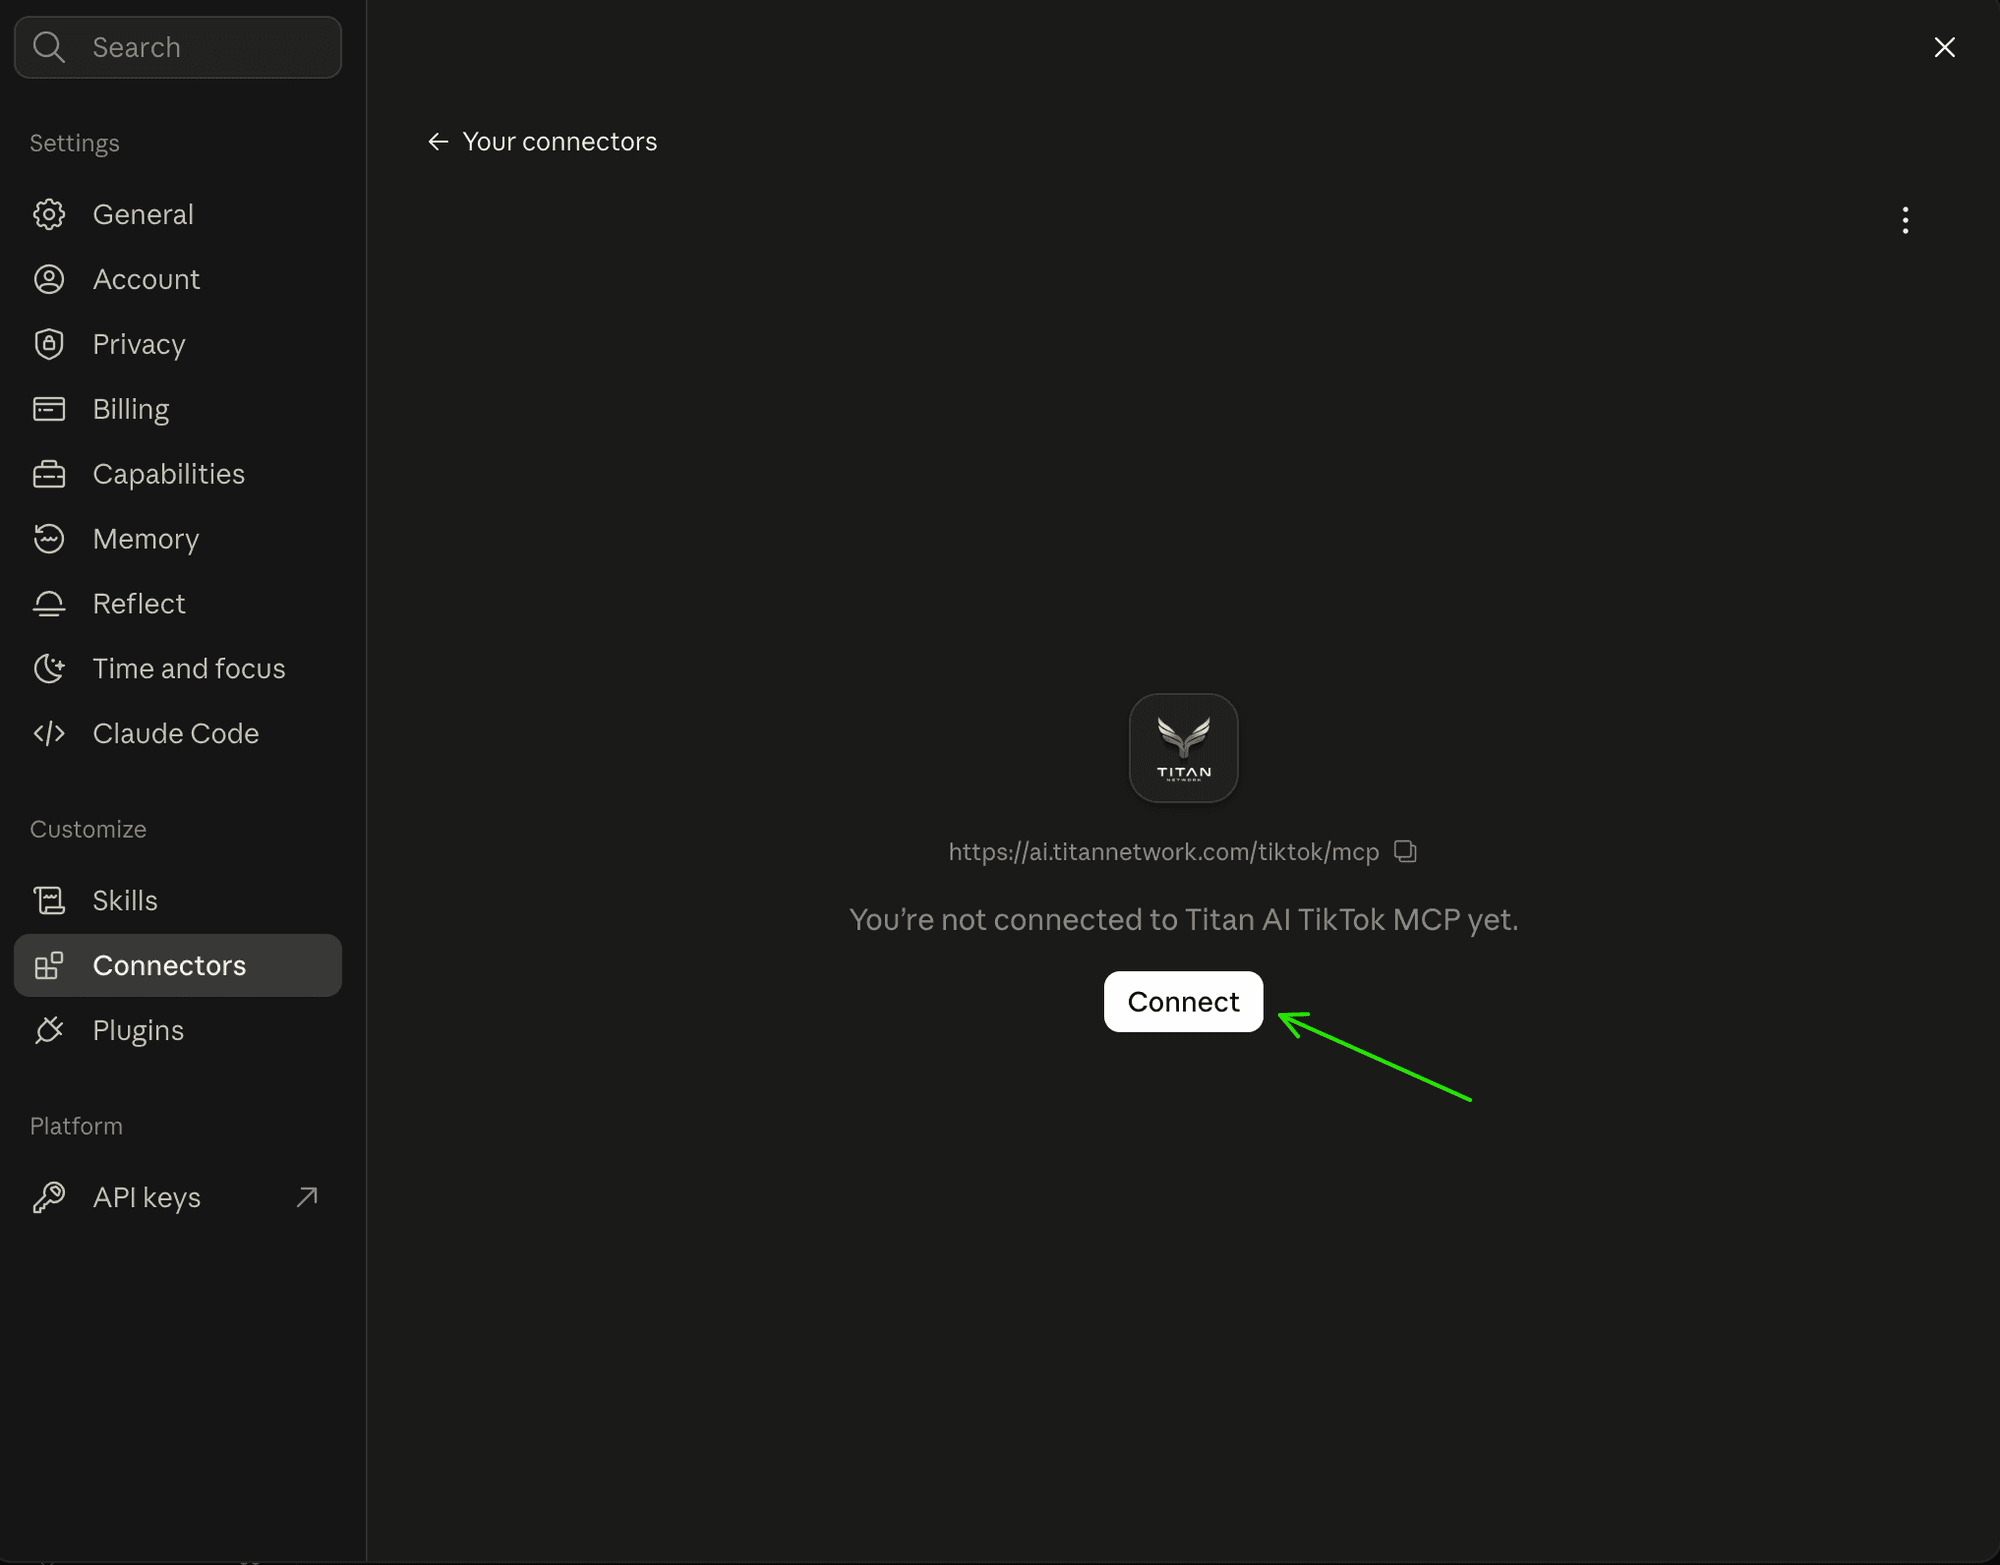Open General settings
Viewport: 2000px width, 1565px height.
point(178,214)
